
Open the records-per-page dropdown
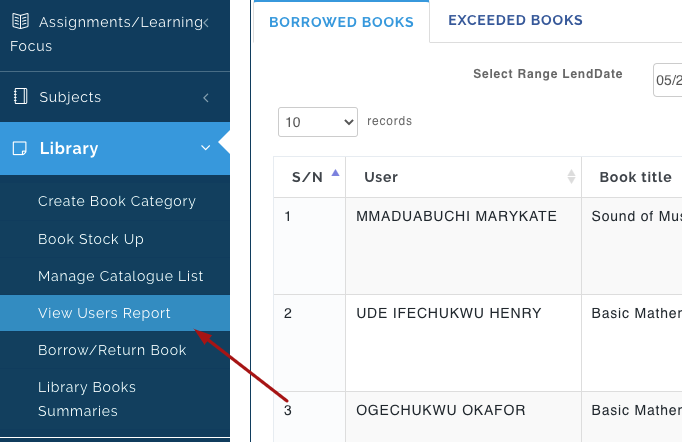(318, 122)
